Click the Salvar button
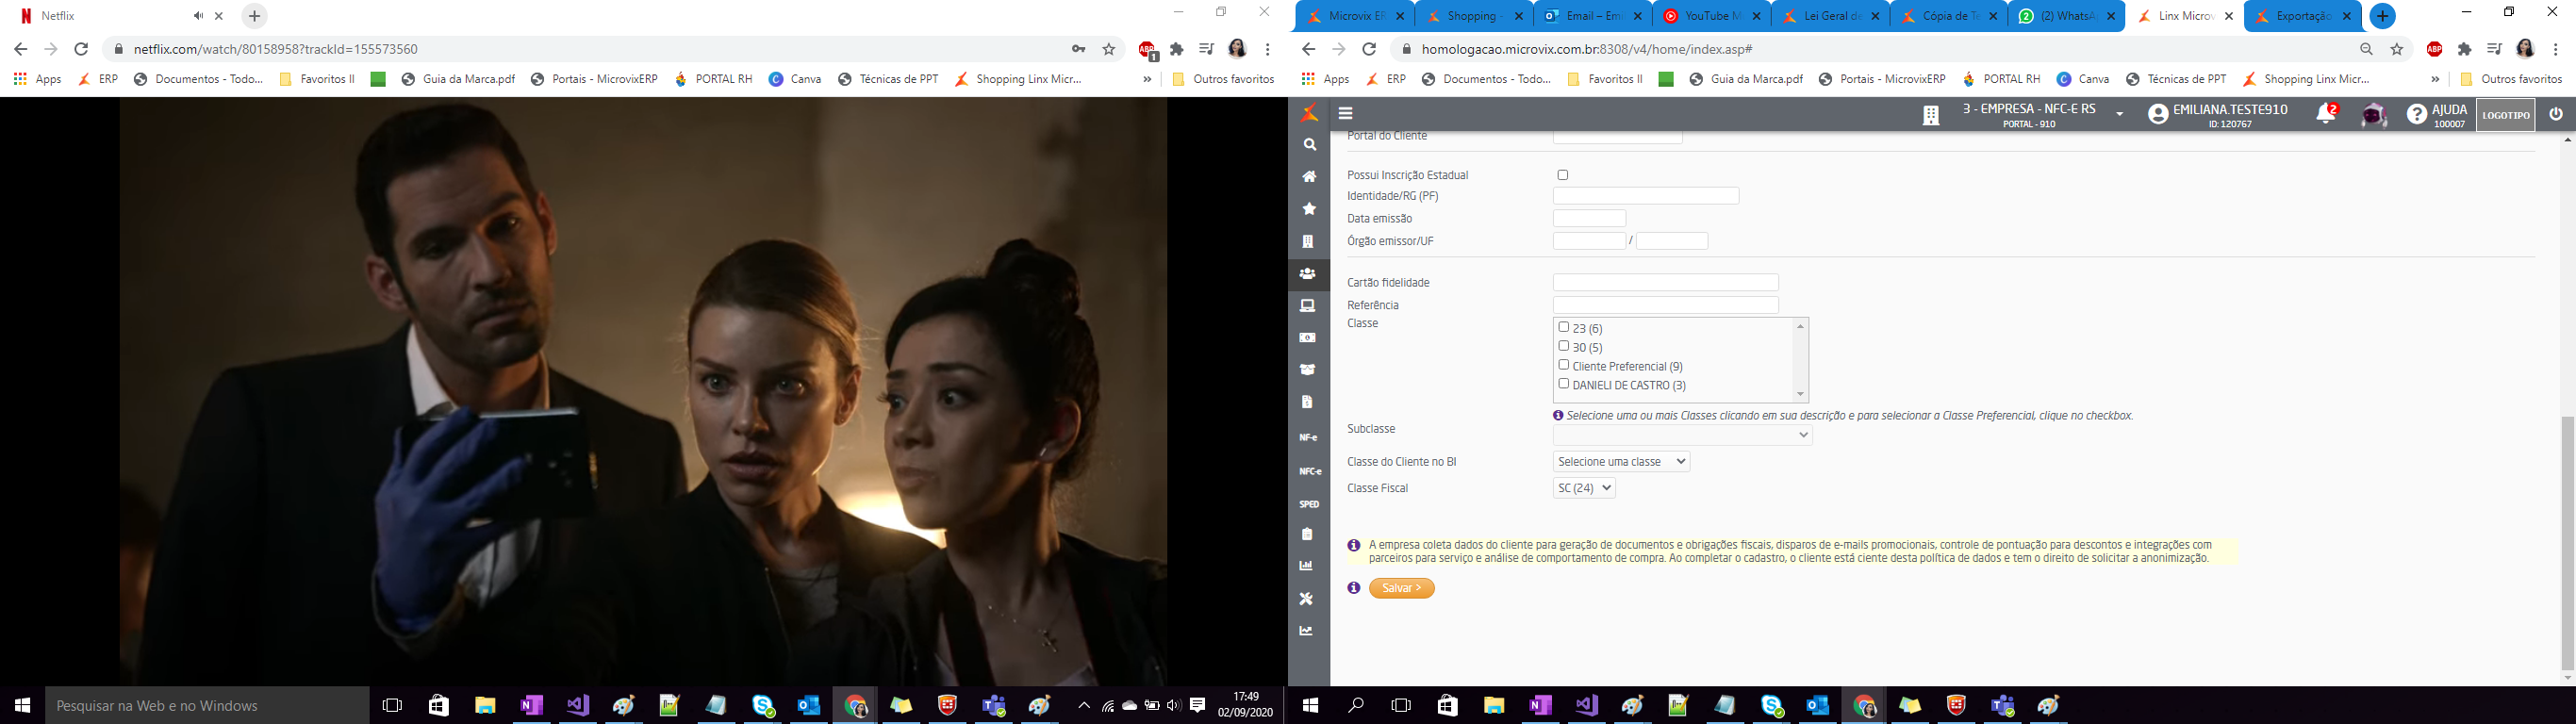This screenshot has height=724, width=2576. pos(1402,588)
